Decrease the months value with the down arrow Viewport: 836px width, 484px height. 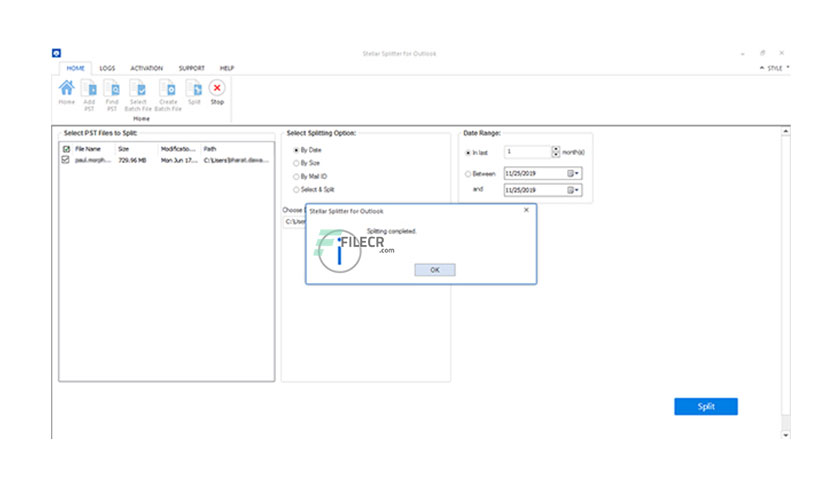(x=556, y=155)
